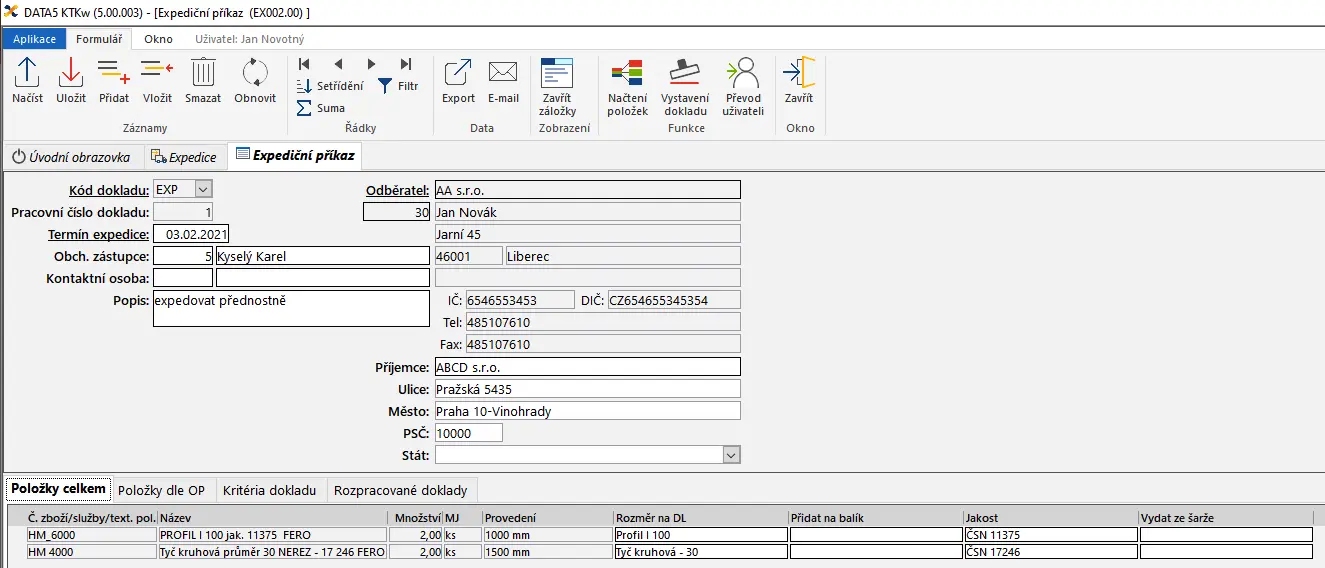Click Načtení položek in the Funkce group

[x=627, y=86]
